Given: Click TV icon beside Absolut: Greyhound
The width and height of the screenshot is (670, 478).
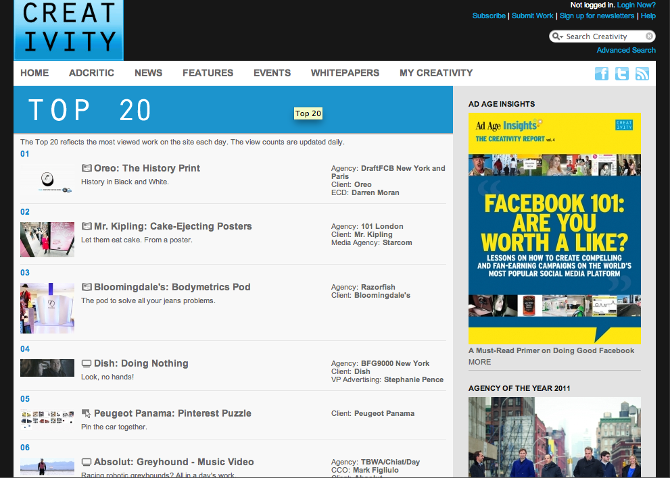Looking at the screenshot, I should pos(86,462).
